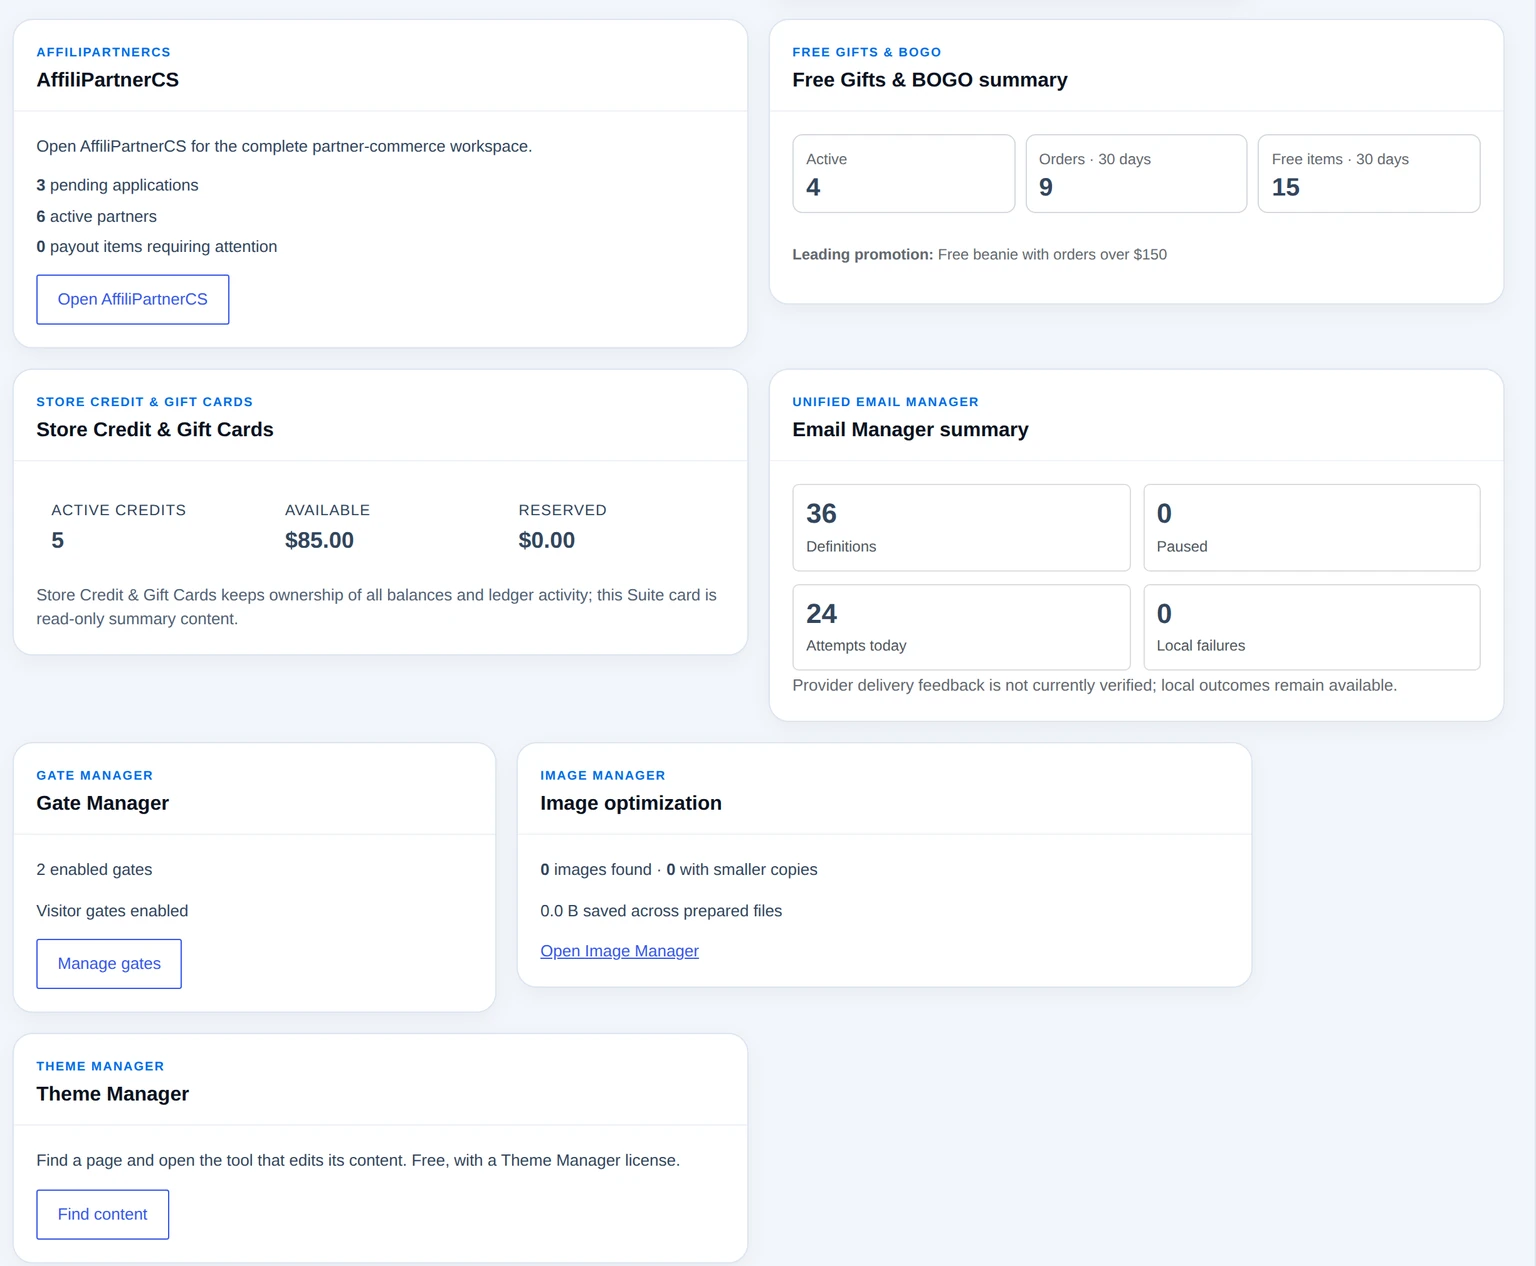Image resolution: width=1536 pixels, height=1266 pixels.
Task: Open AffiliPartnerCS workspace button
Action: pyautogui.click(x=133, y=299)
